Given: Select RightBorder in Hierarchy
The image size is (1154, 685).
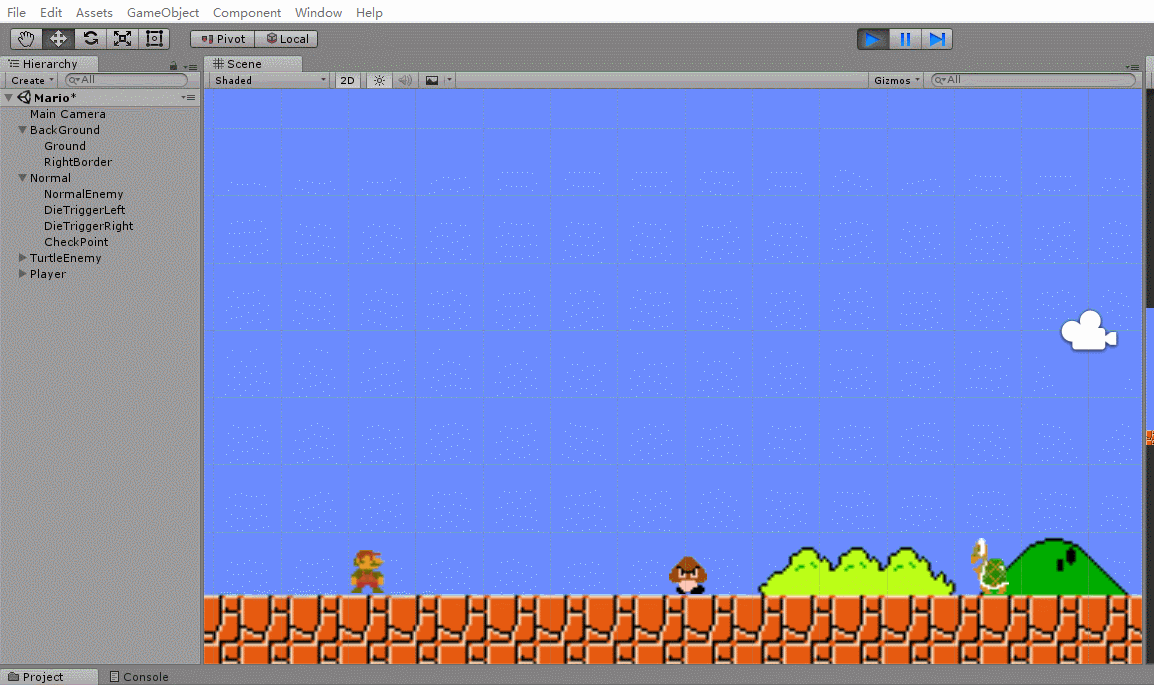Looking at the screenshot, I should pyautogui.click(x=78, y=162).
